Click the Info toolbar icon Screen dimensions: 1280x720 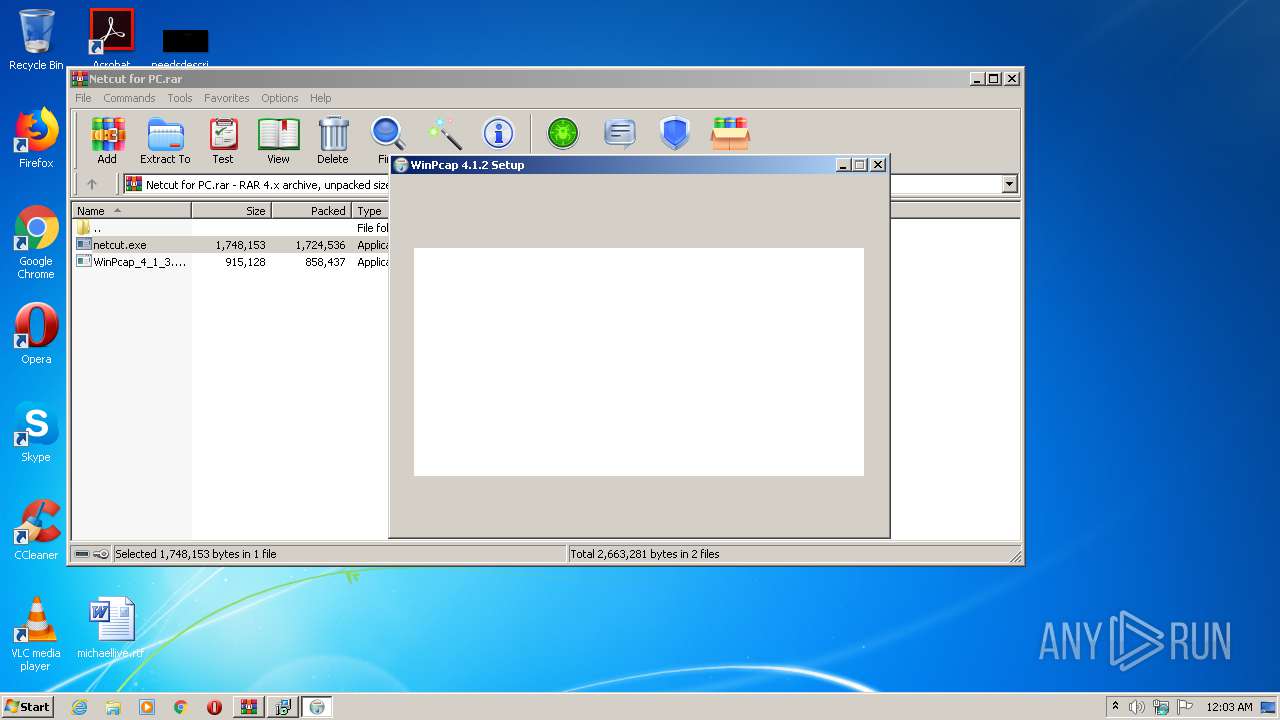pyautogui.click(x=498, y=134)
